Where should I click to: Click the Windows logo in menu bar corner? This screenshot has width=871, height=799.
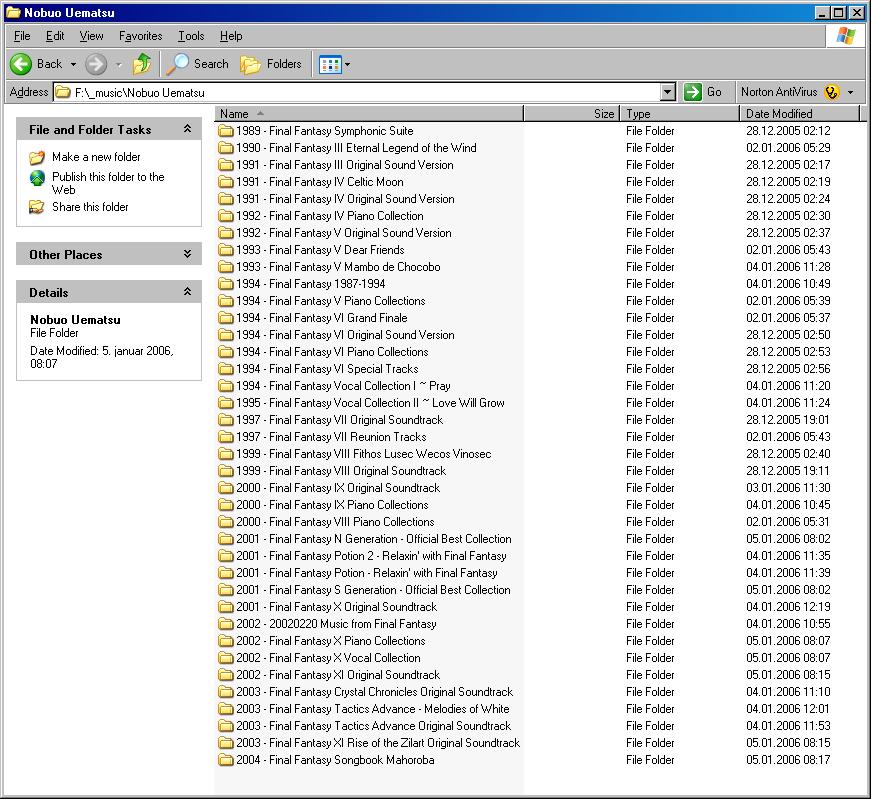tap(845, 36)
